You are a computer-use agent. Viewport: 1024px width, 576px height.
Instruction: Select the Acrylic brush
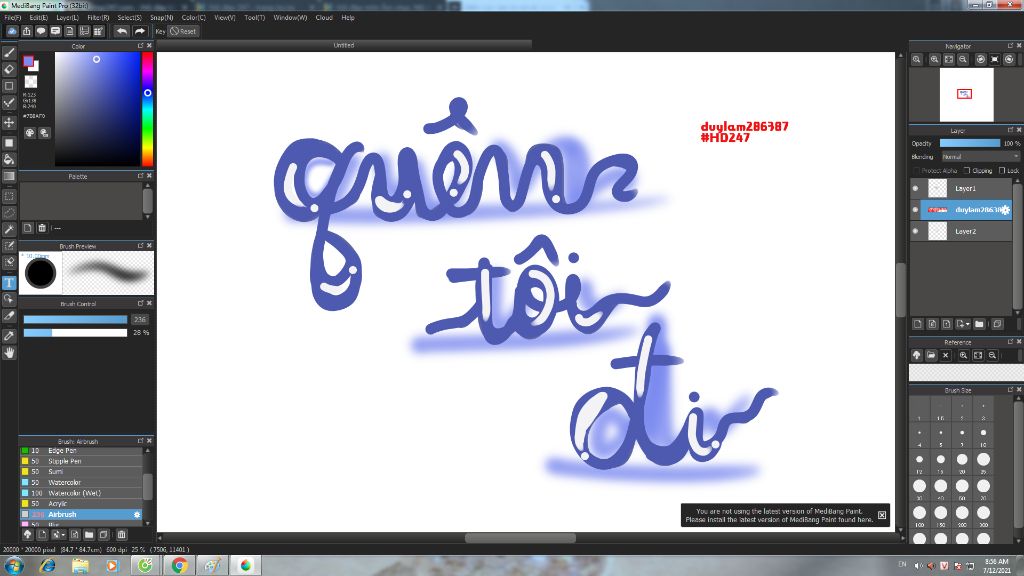[x=81, y=504]
